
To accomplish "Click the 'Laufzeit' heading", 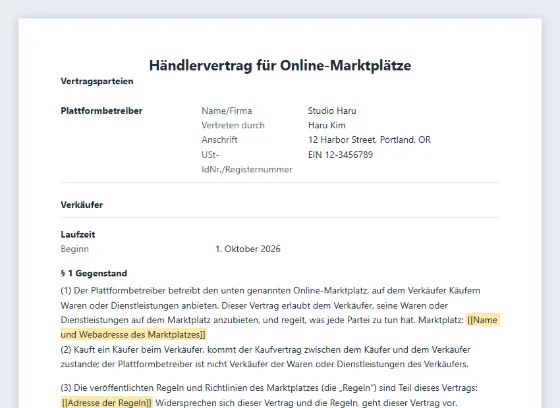I will click(78, 234).
